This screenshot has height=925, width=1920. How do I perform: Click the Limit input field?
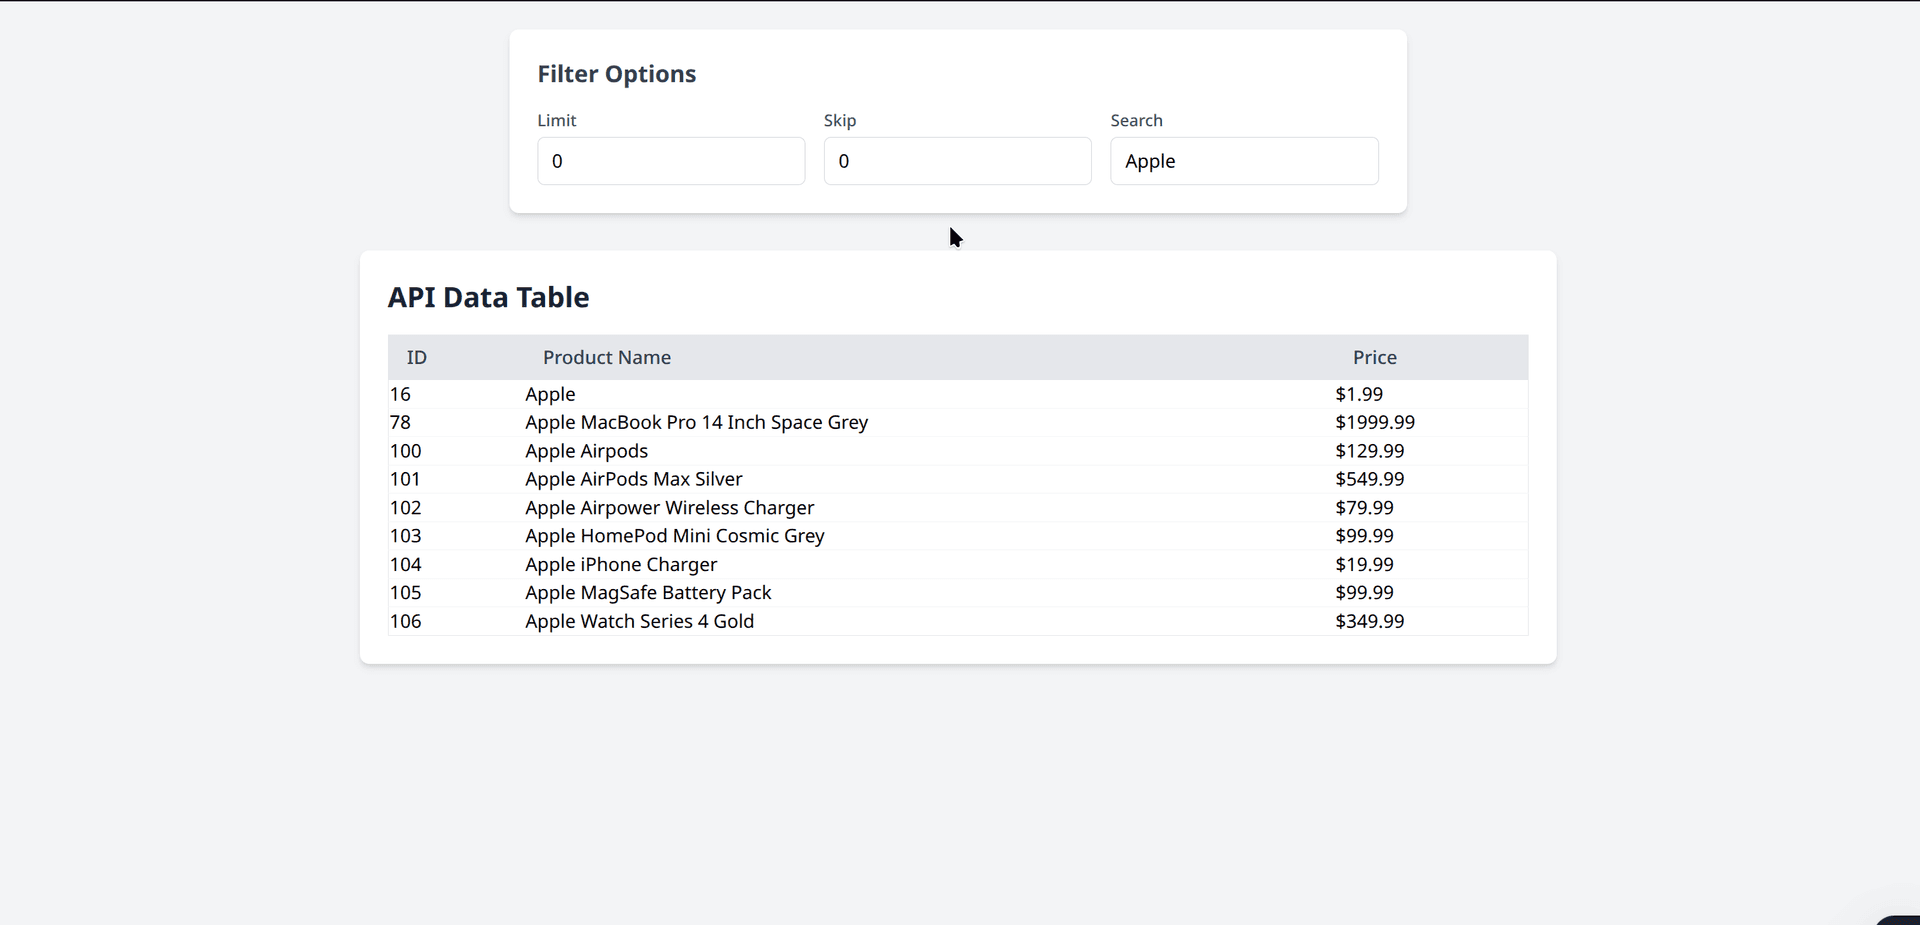click(x=670, y=161)
